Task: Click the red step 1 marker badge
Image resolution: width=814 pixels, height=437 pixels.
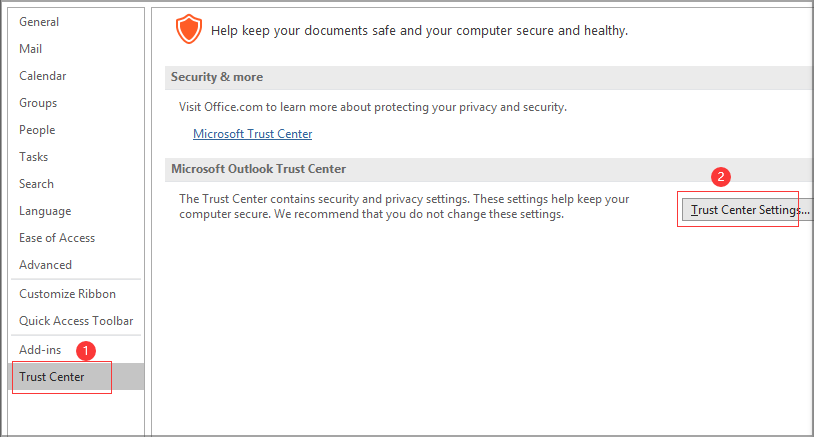Action: 86,351
